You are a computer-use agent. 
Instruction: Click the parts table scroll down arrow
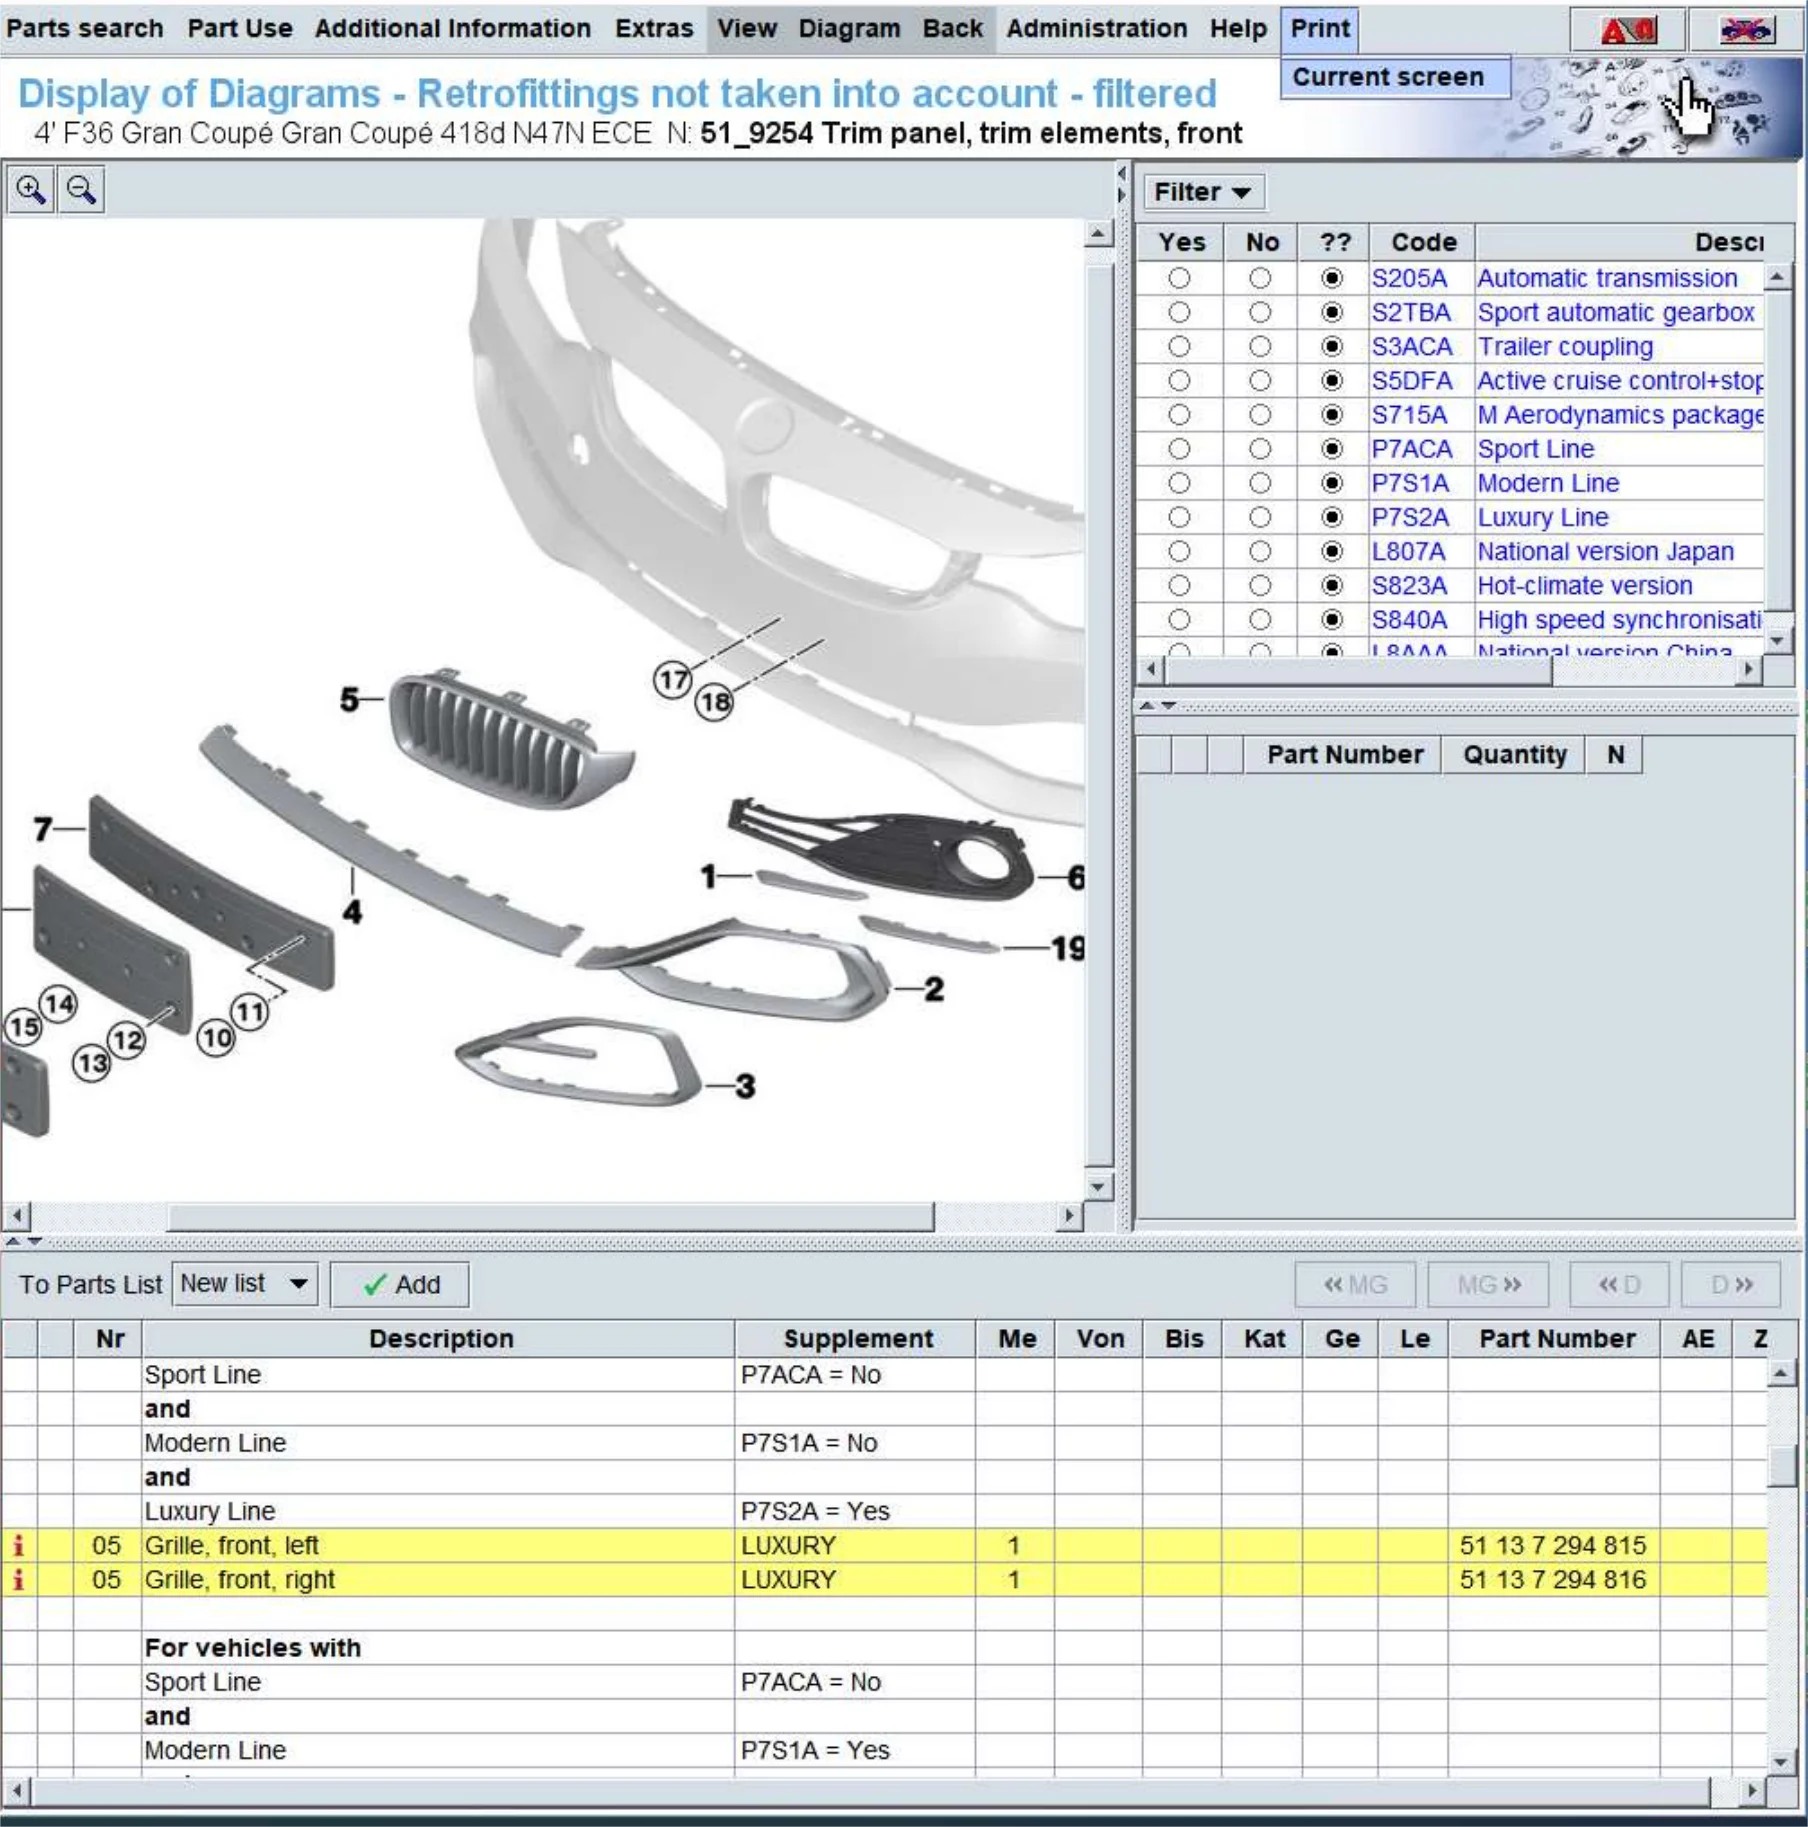coord(1780,1762)
